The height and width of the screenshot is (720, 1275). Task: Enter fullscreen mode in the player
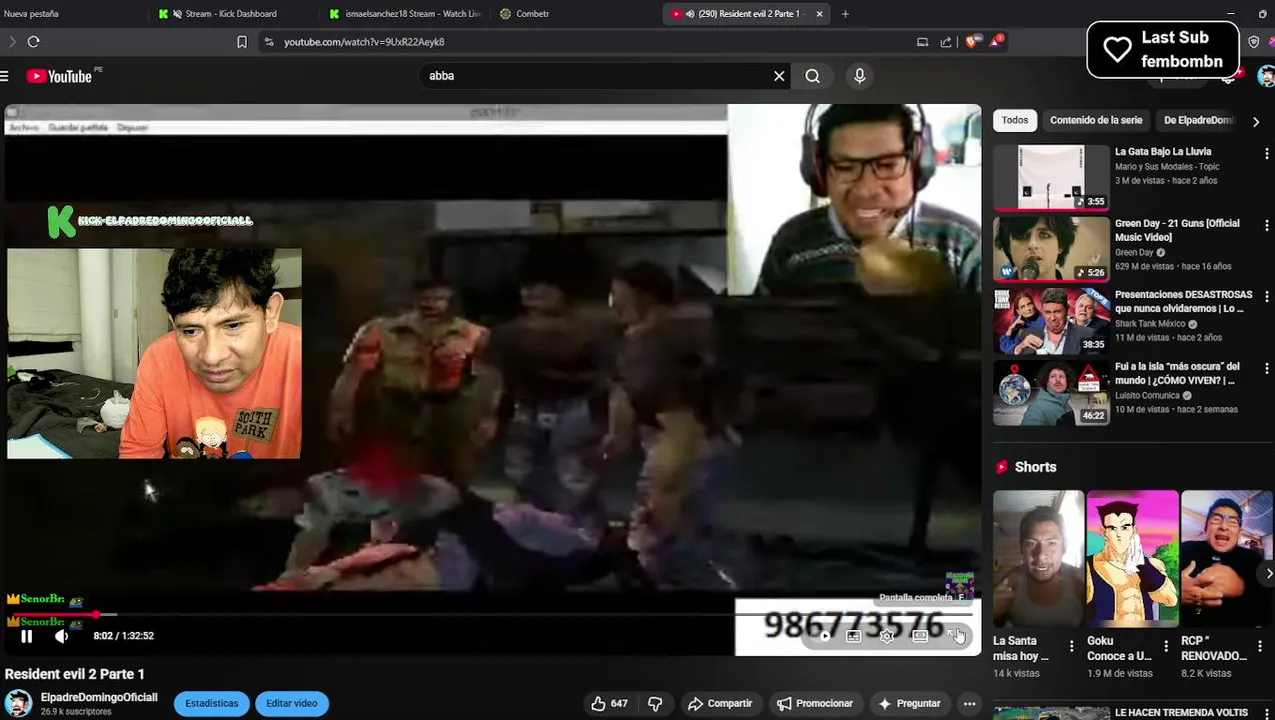[x=955, y=636]
